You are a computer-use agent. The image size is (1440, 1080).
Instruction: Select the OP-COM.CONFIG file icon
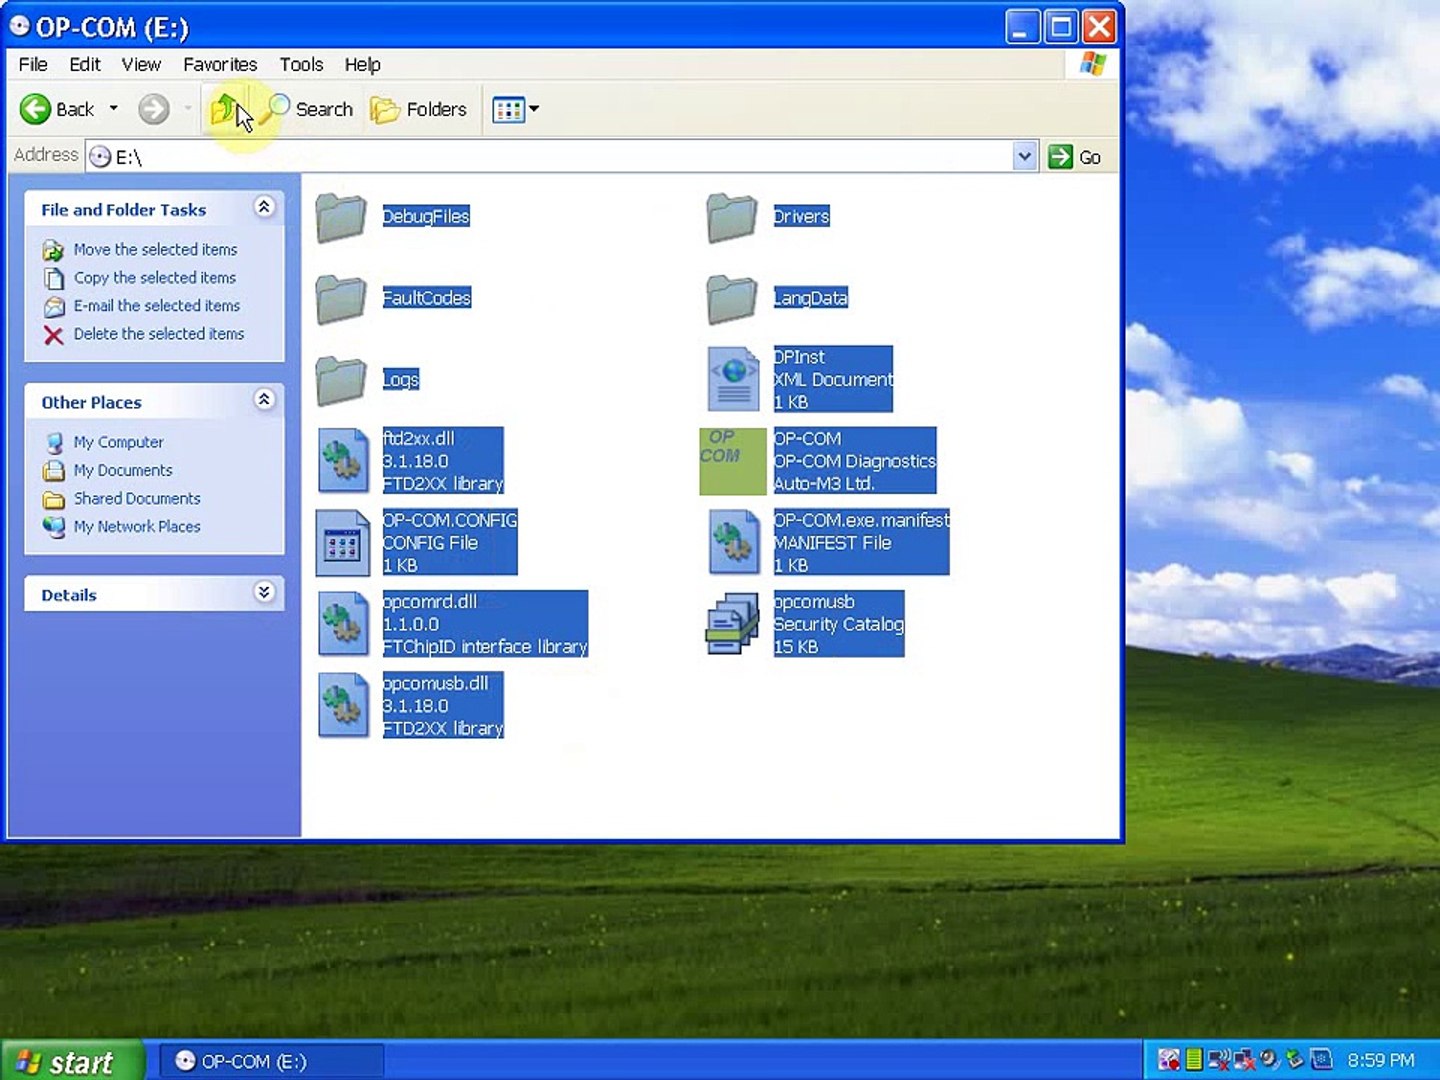click(342, 543)
